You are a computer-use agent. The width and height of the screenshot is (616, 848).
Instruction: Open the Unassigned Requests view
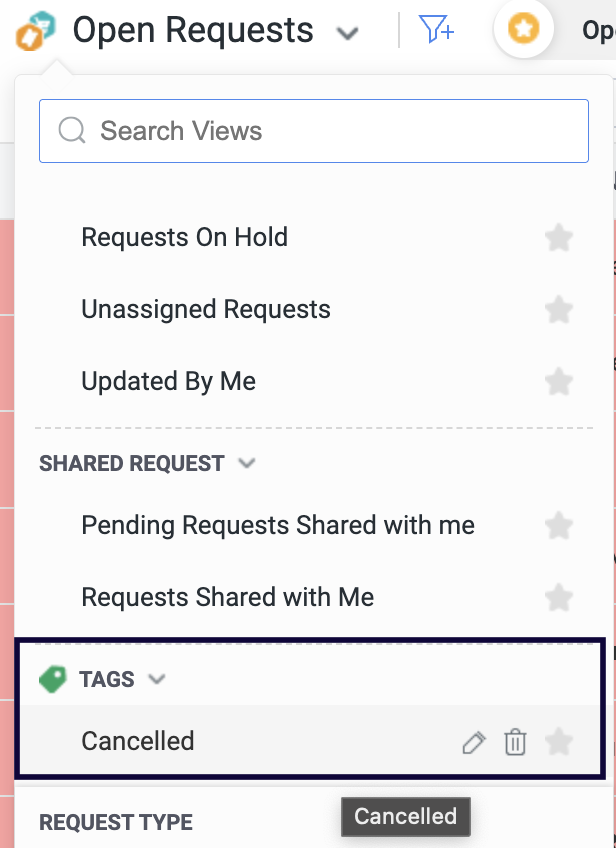[x=206, y=310]
